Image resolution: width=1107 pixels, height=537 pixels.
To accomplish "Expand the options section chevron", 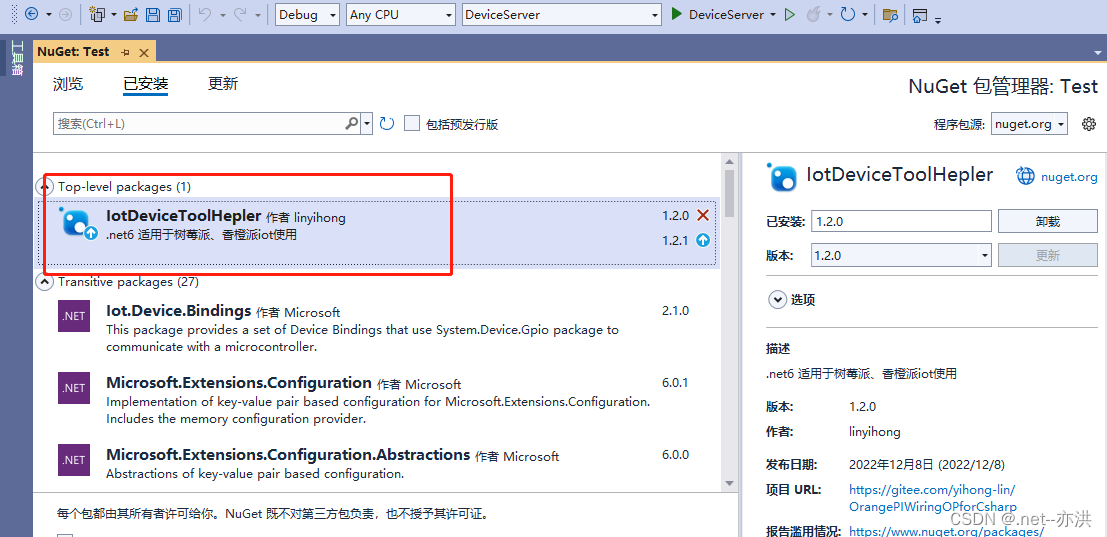I will (777, 299).
